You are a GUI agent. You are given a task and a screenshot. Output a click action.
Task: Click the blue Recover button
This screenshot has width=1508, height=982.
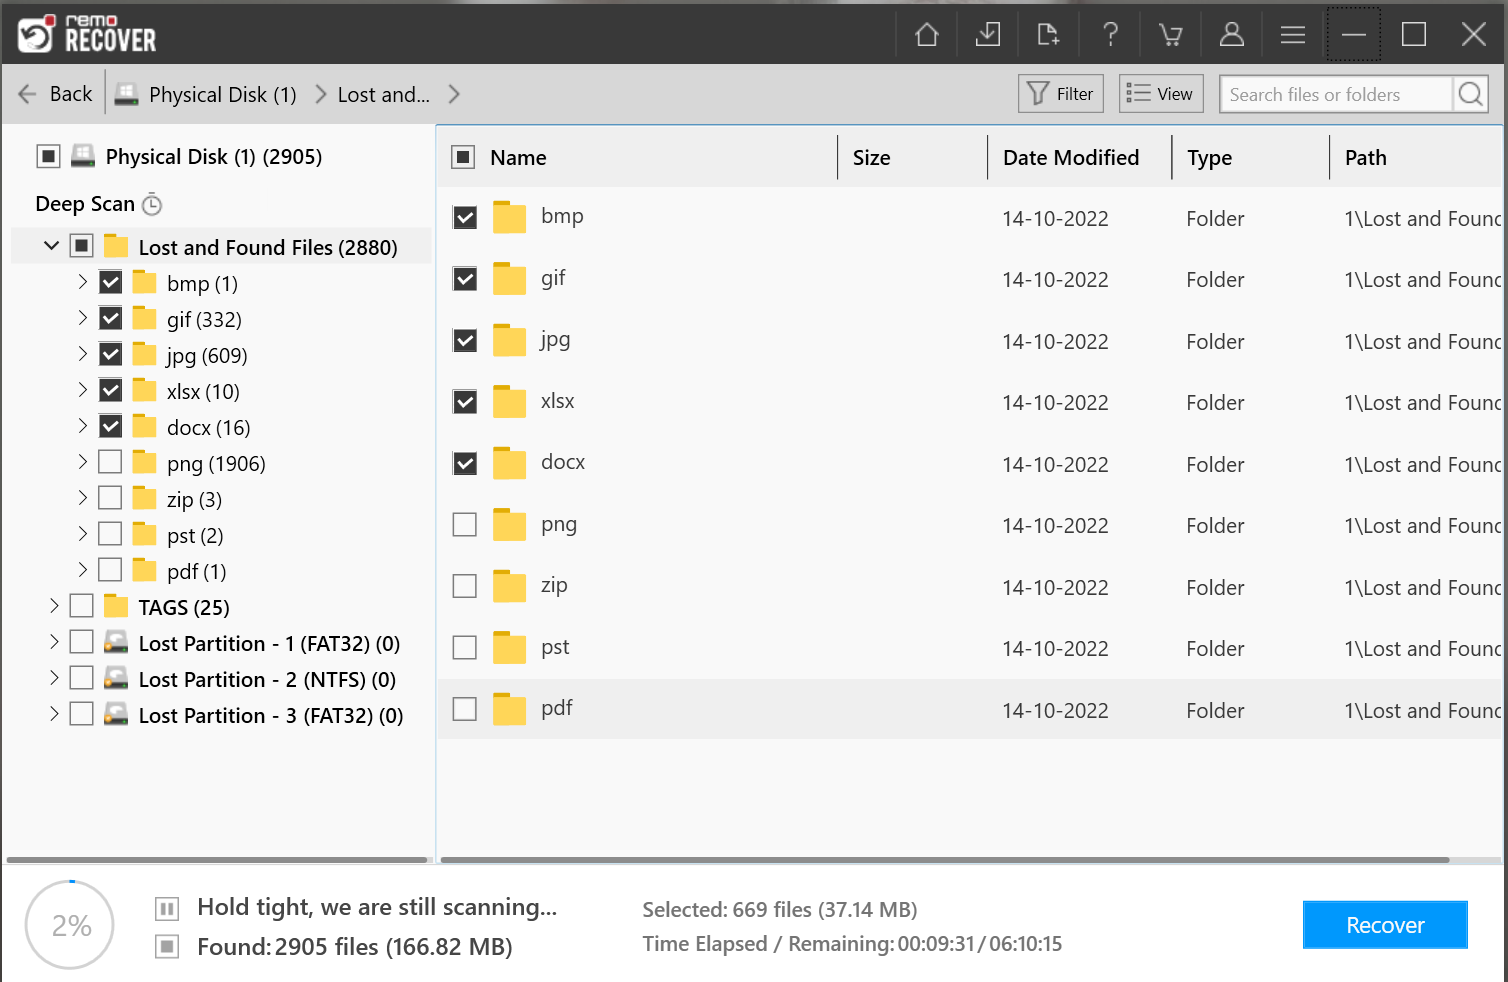point(1385,925)
